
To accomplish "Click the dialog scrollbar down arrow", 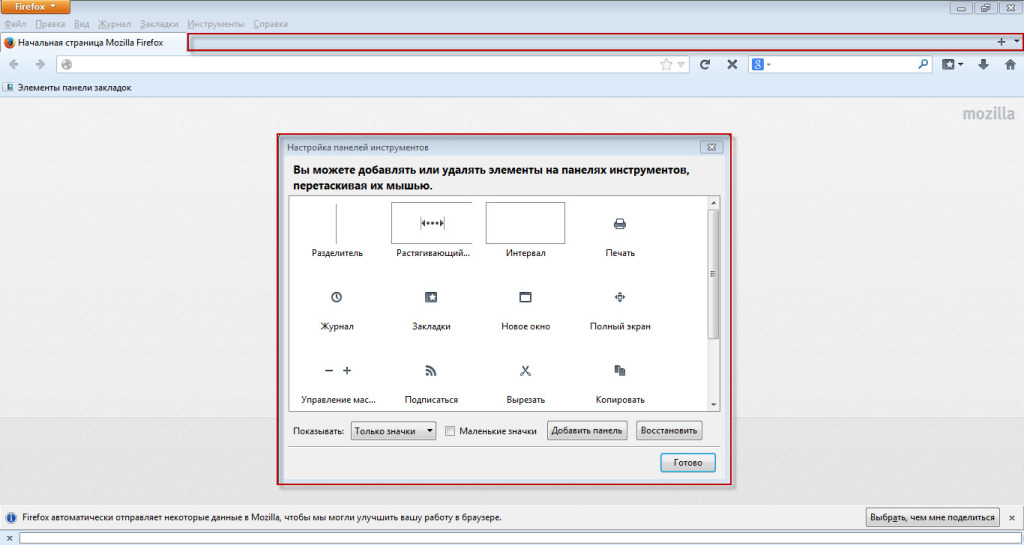I will click(x=713, y=405).
